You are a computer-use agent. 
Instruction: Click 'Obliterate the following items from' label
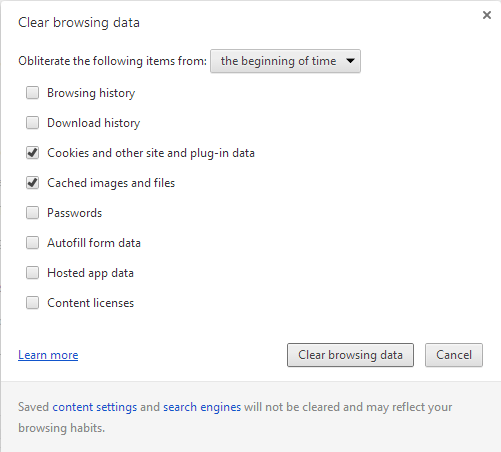(x=112, y=61)
